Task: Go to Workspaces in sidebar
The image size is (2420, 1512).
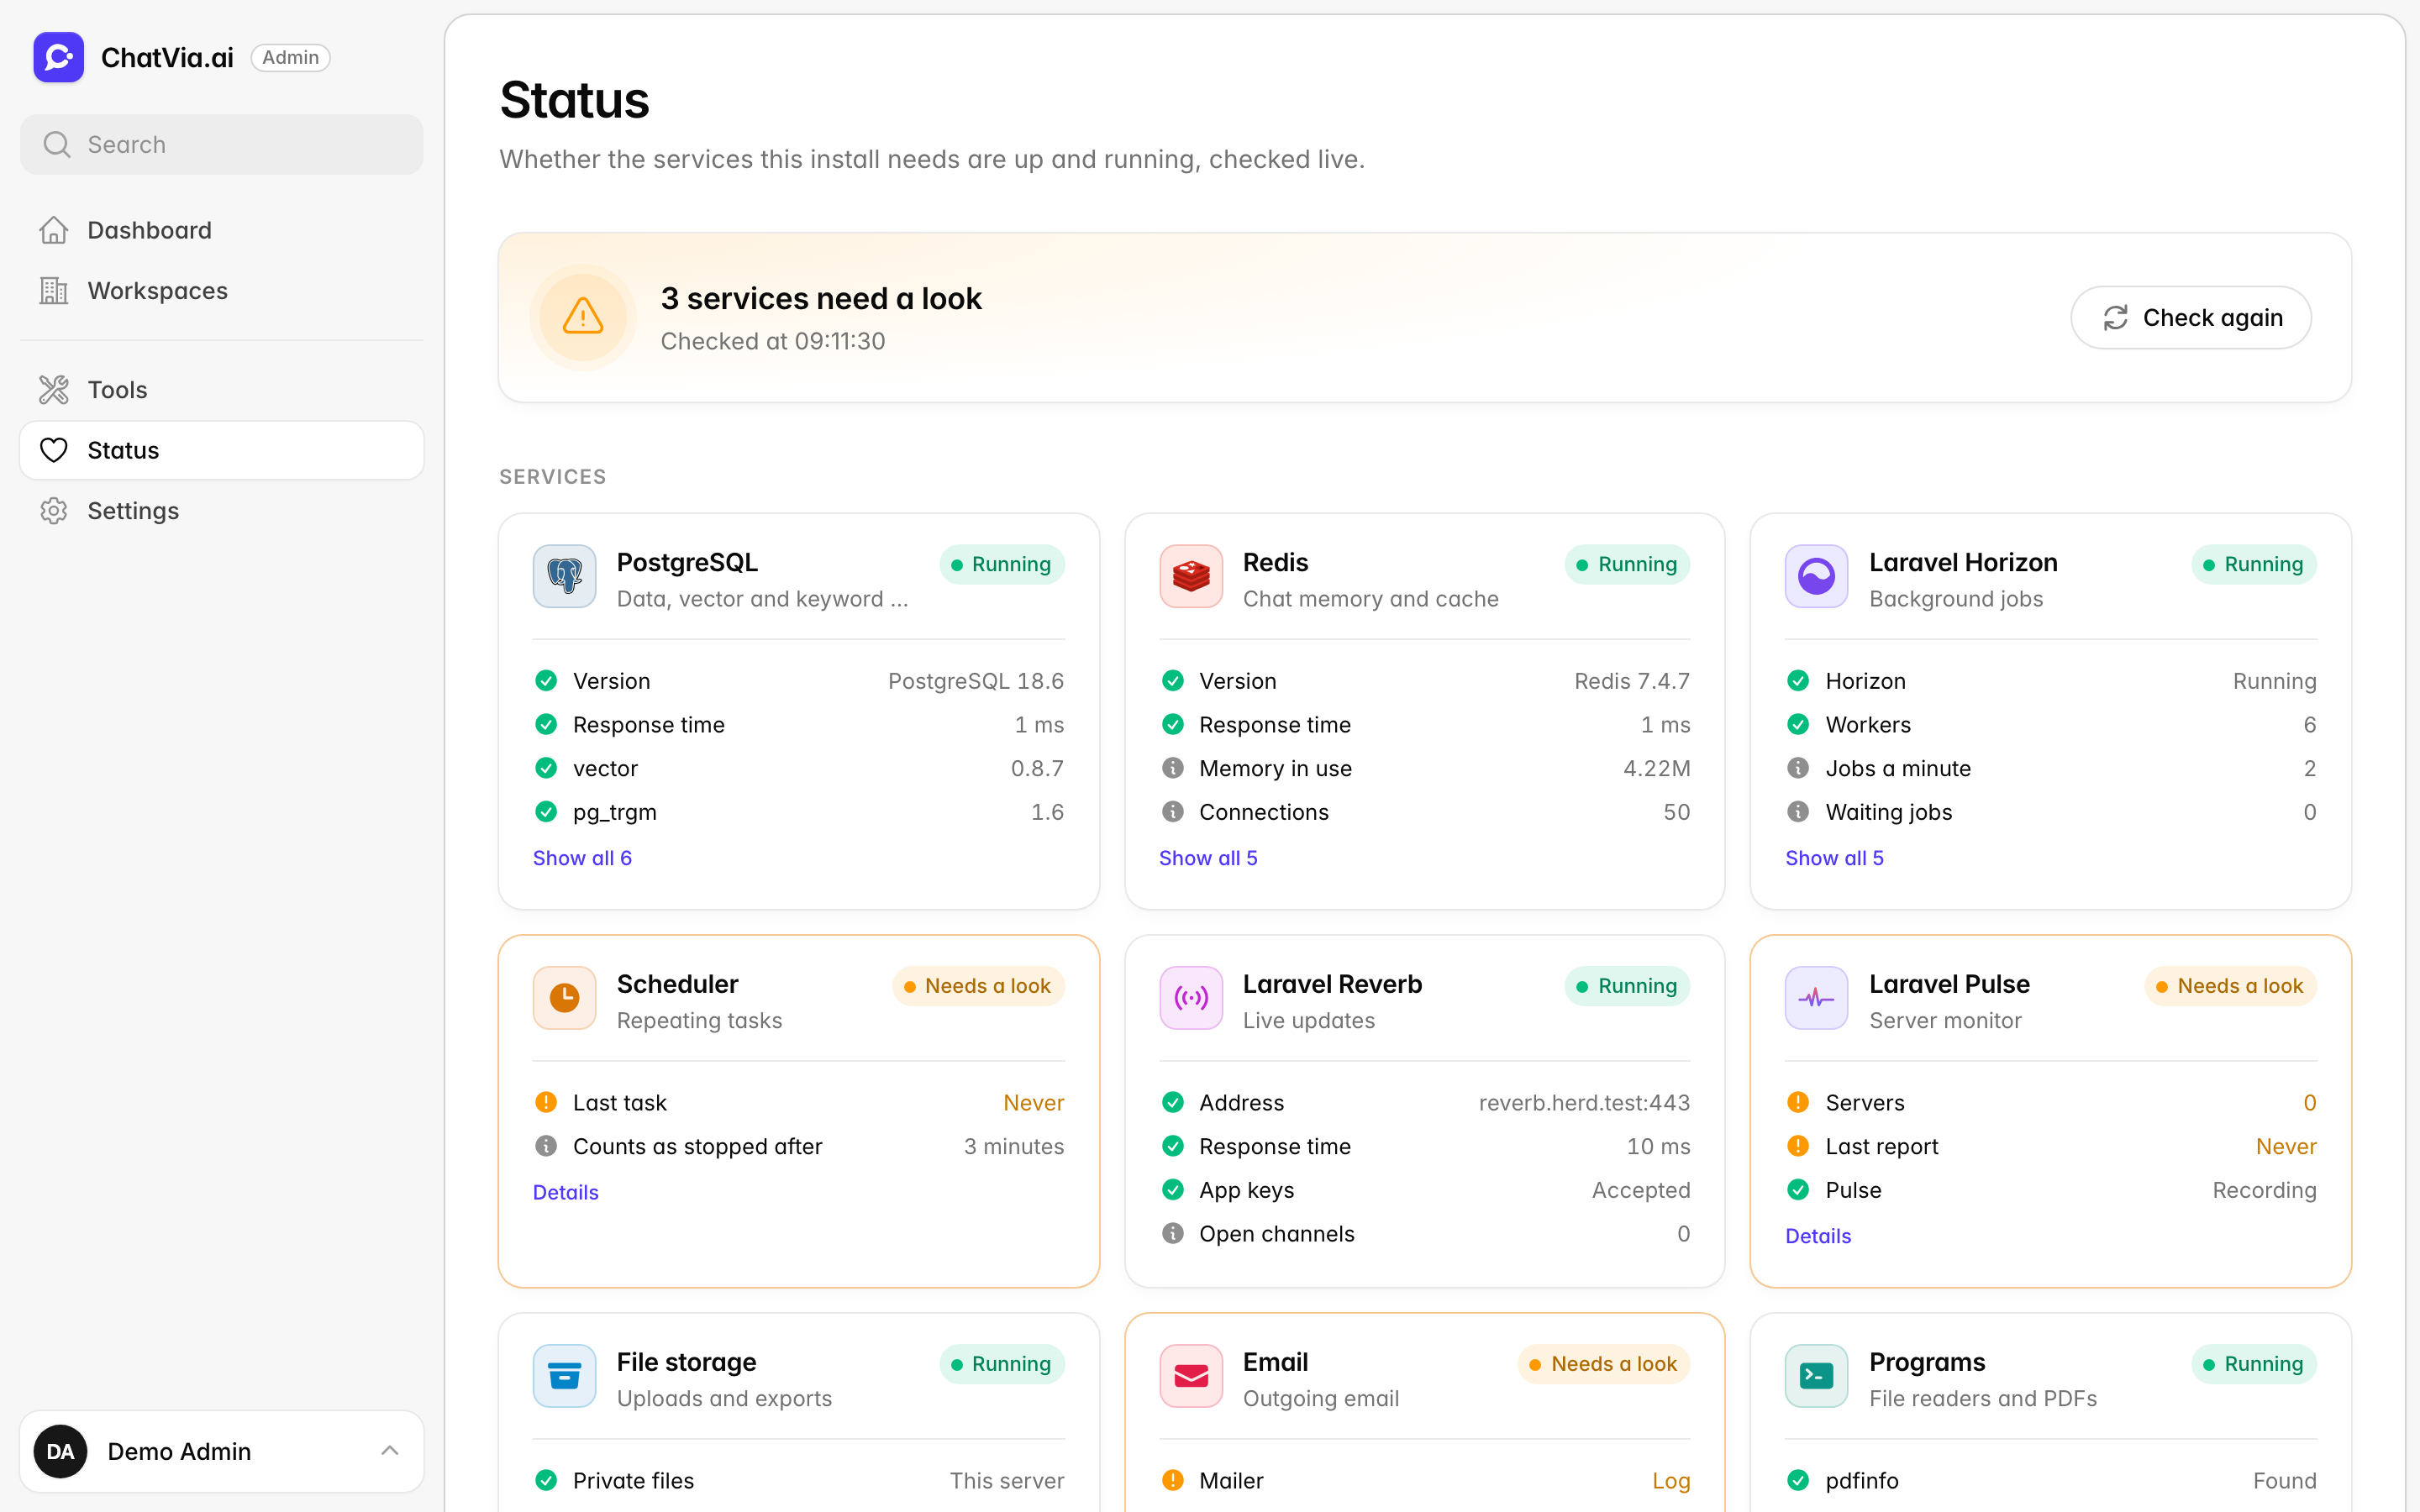Action: tap(222, 291)
